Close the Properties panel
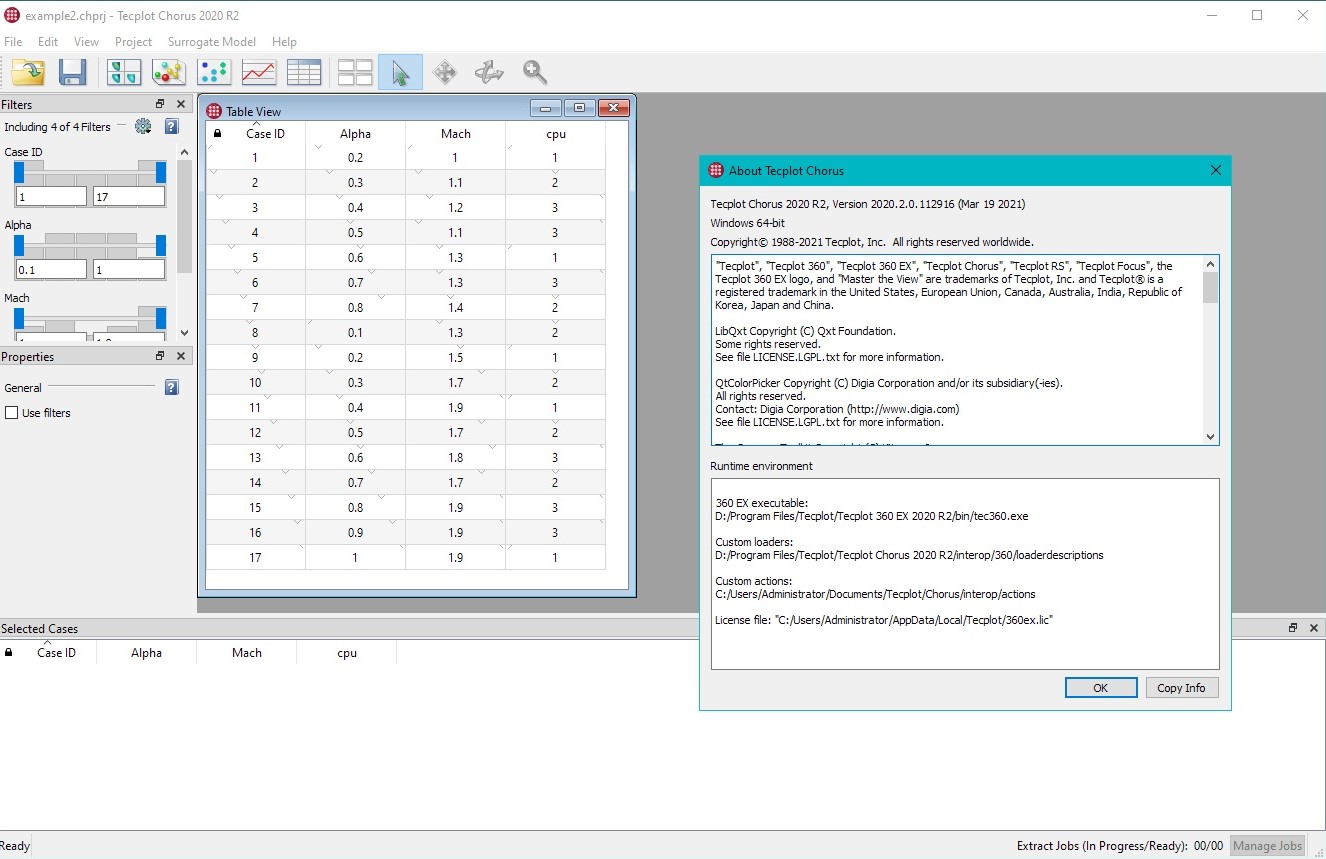The image size is (1326, 859). click(x=181, y=356)
